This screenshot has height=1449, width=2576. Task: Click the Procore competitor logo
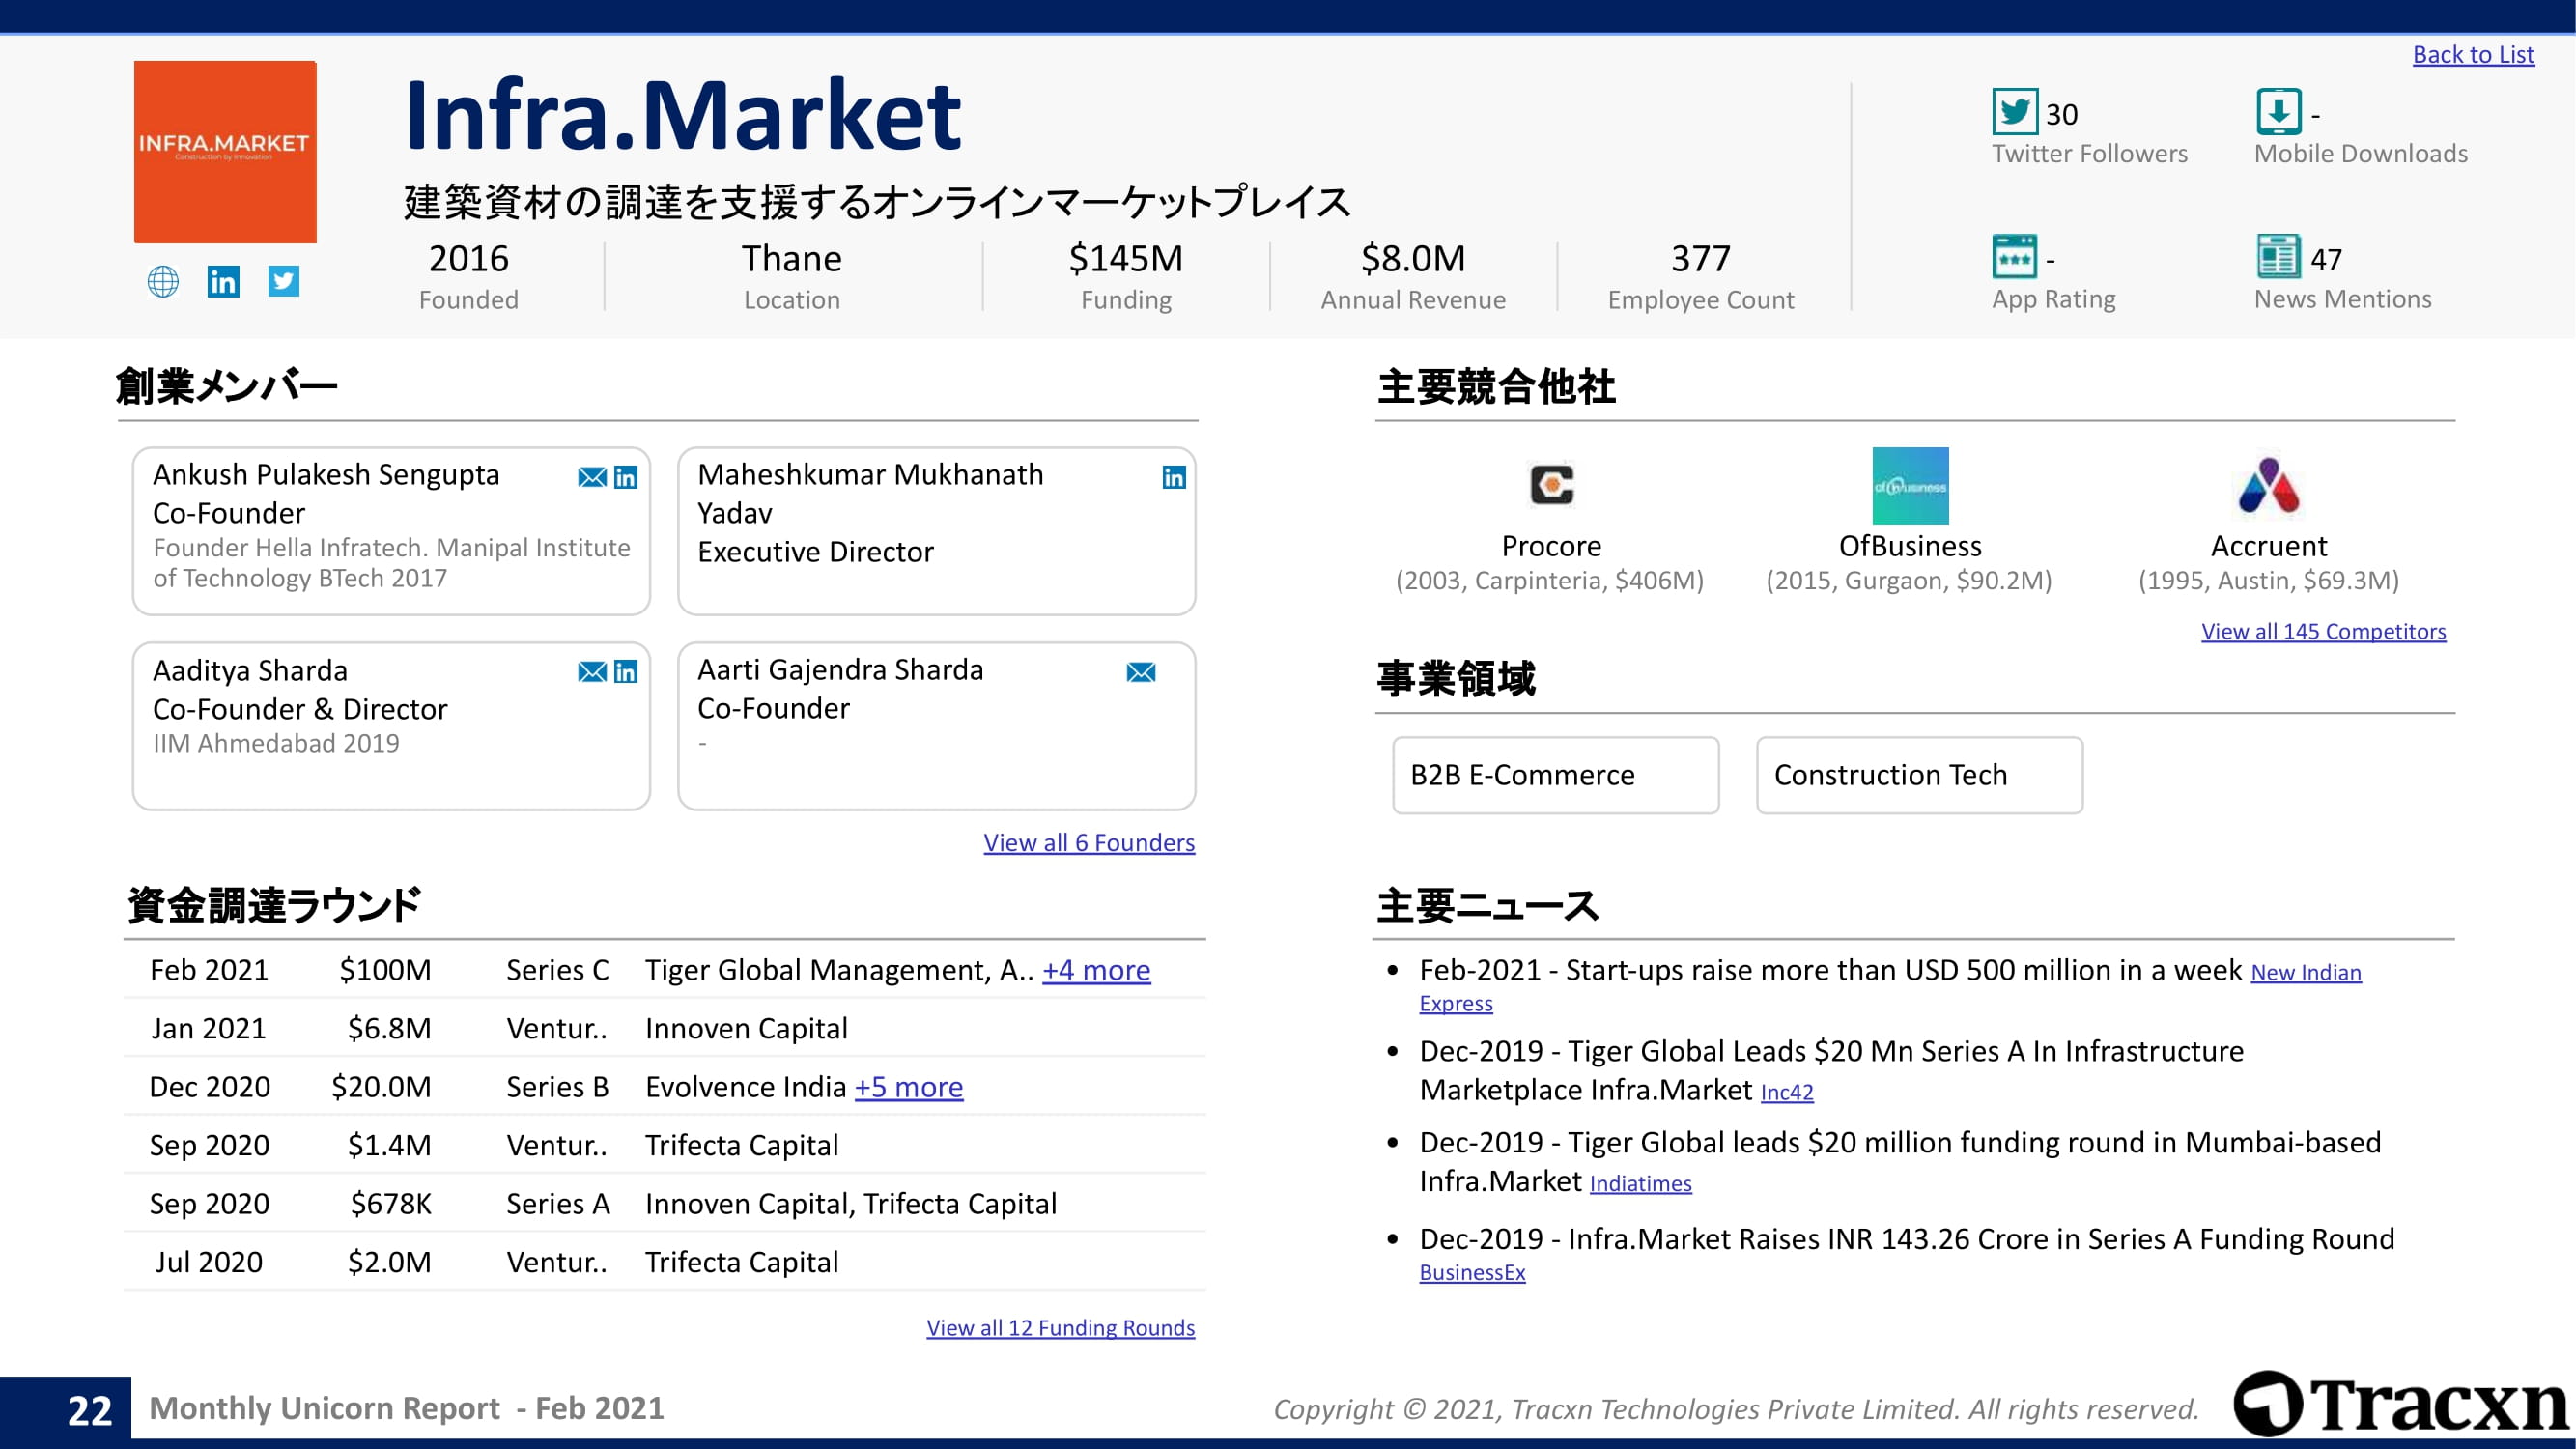[1551, 486]
